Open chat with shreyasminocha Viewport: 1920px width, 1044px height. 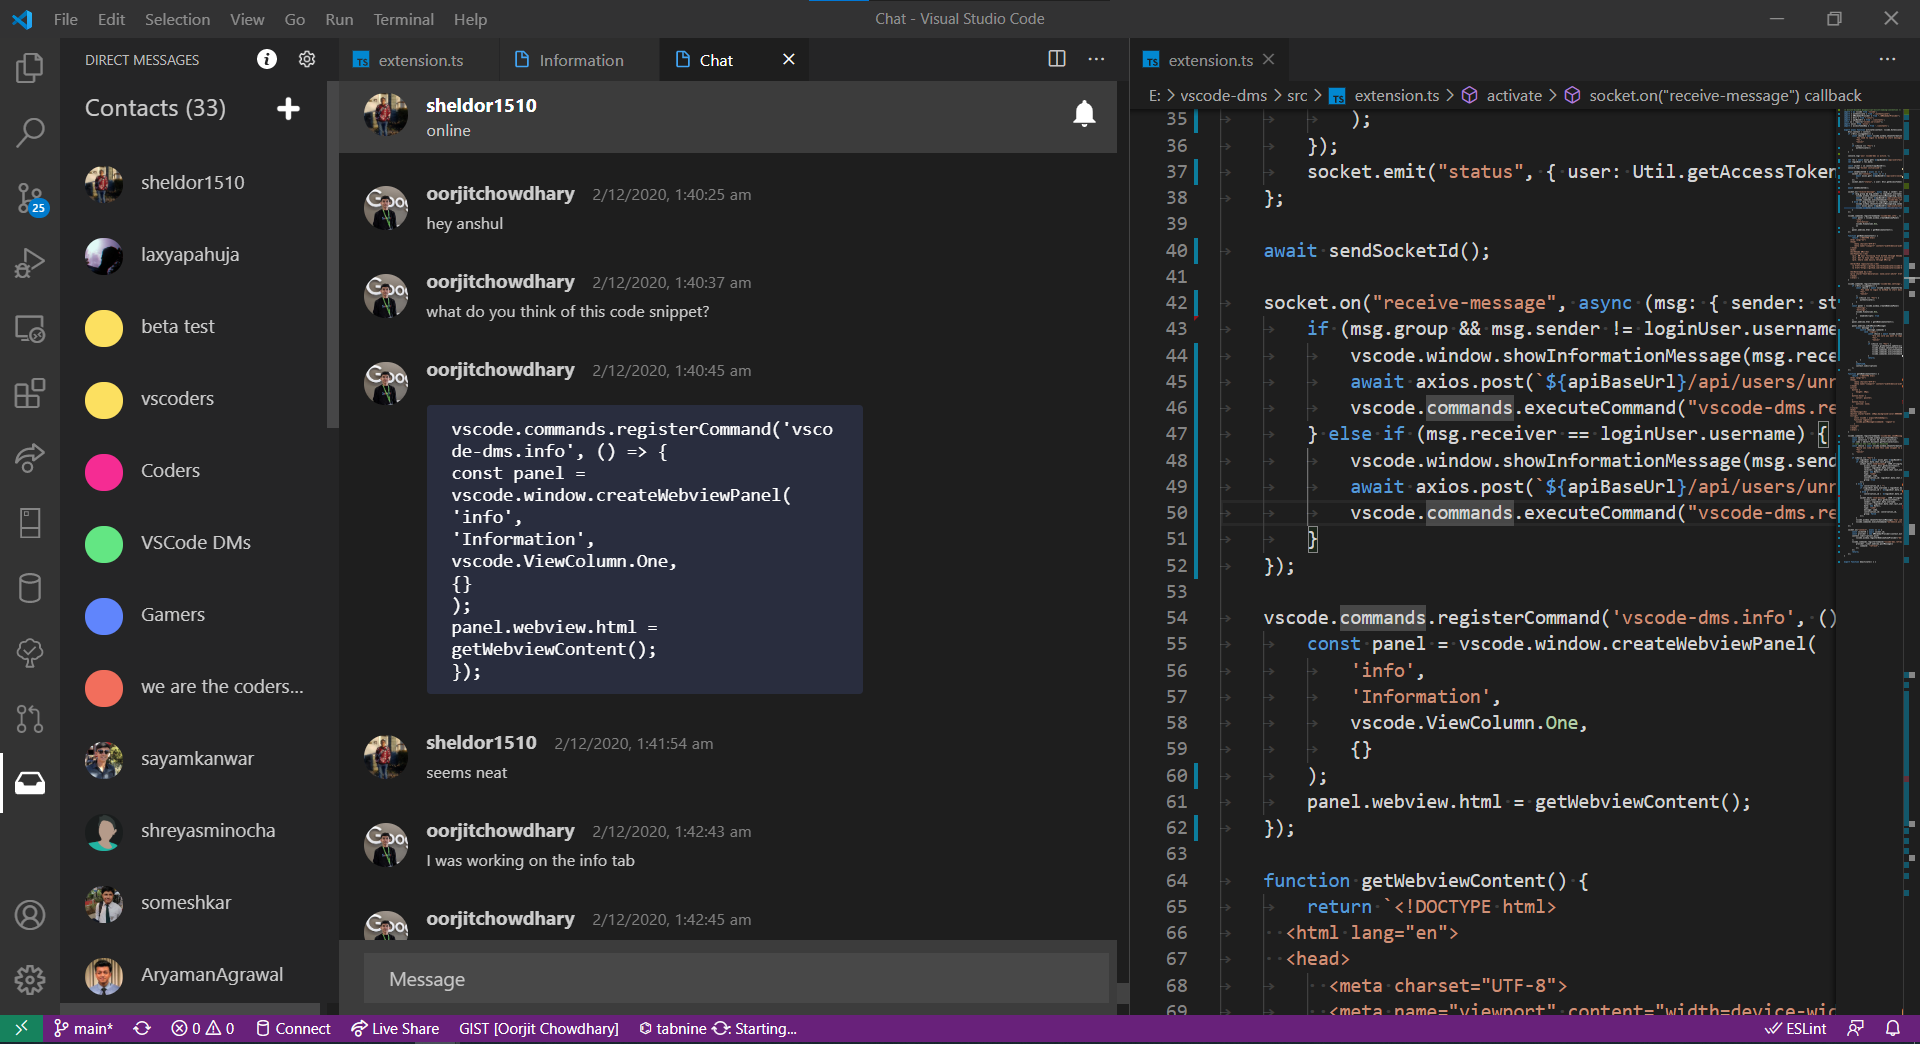207,831
